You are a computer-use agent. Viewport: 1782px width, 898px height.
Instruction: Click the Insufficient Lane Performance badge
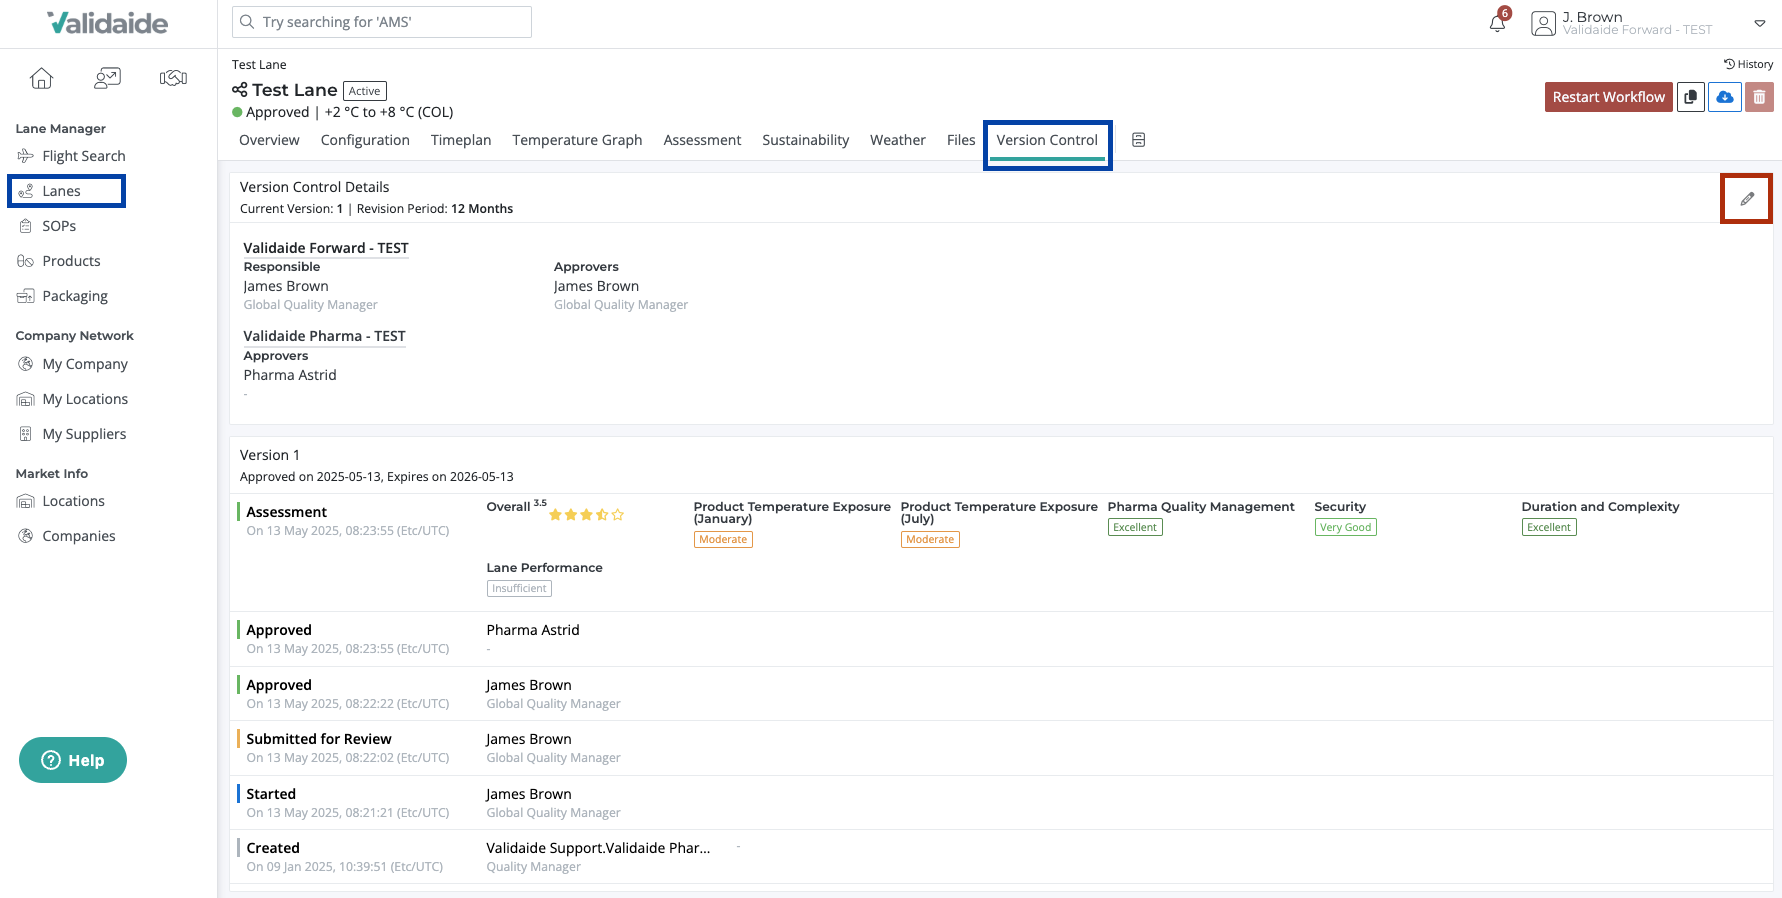(x=519, y=589)
